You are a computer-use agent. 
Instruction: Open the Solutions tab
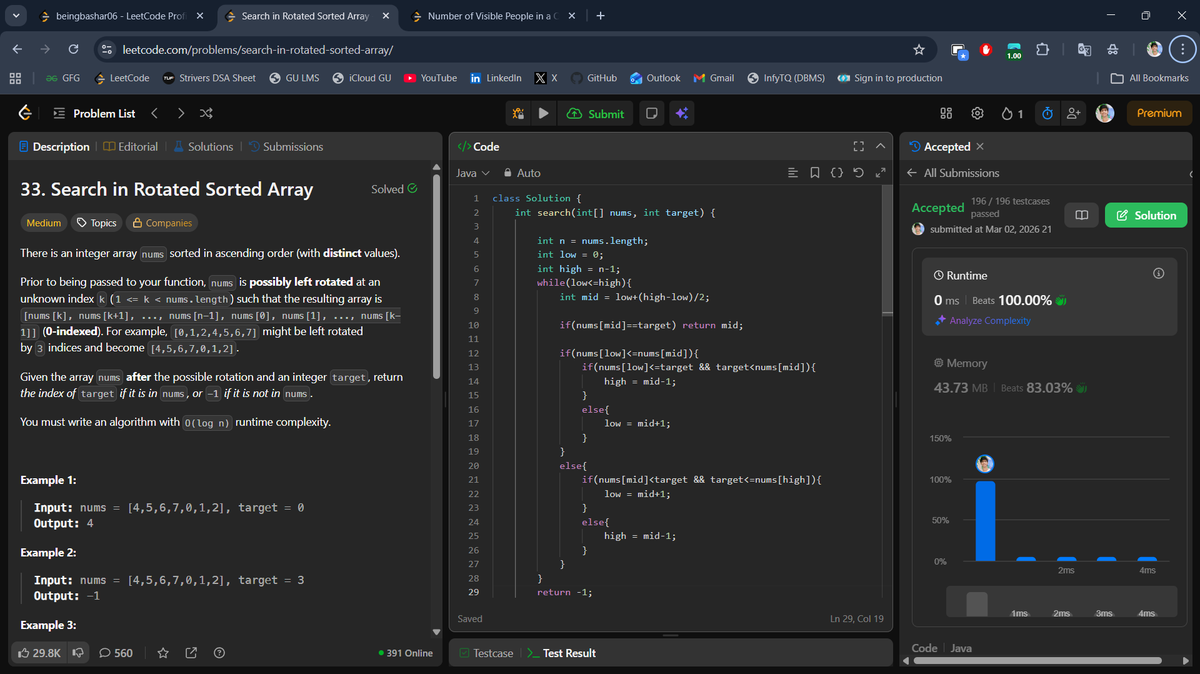point(203,146)
